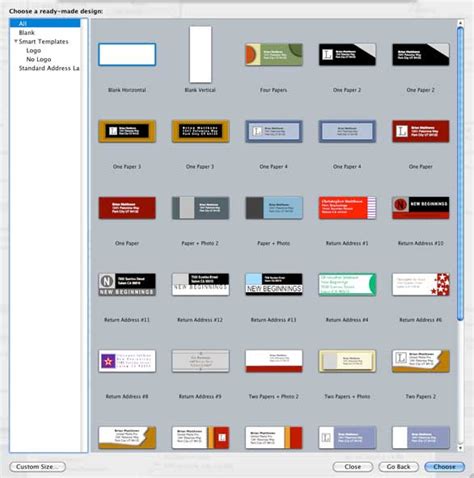Screen dimensions: 474x478
Task: Choose black One Paper 2 with L logo
Action: pos(347,54)
